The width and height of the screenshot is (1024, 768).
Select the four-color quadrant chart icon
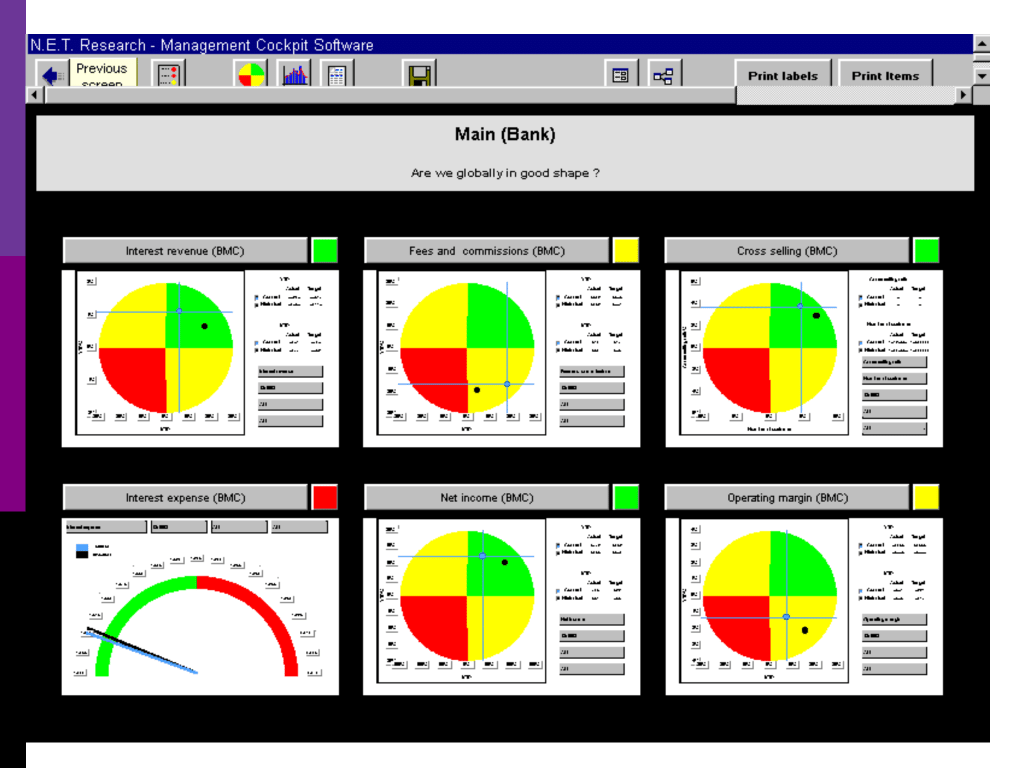click(251, 75)
